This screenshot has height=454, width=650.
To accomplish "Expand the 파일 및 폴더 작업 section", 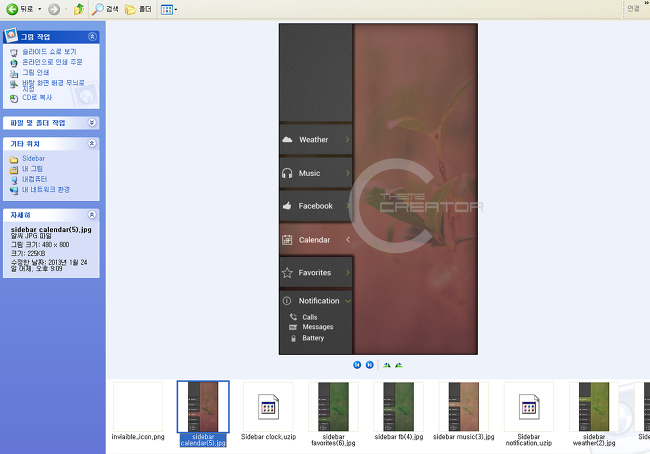I will tap(92, 122).
